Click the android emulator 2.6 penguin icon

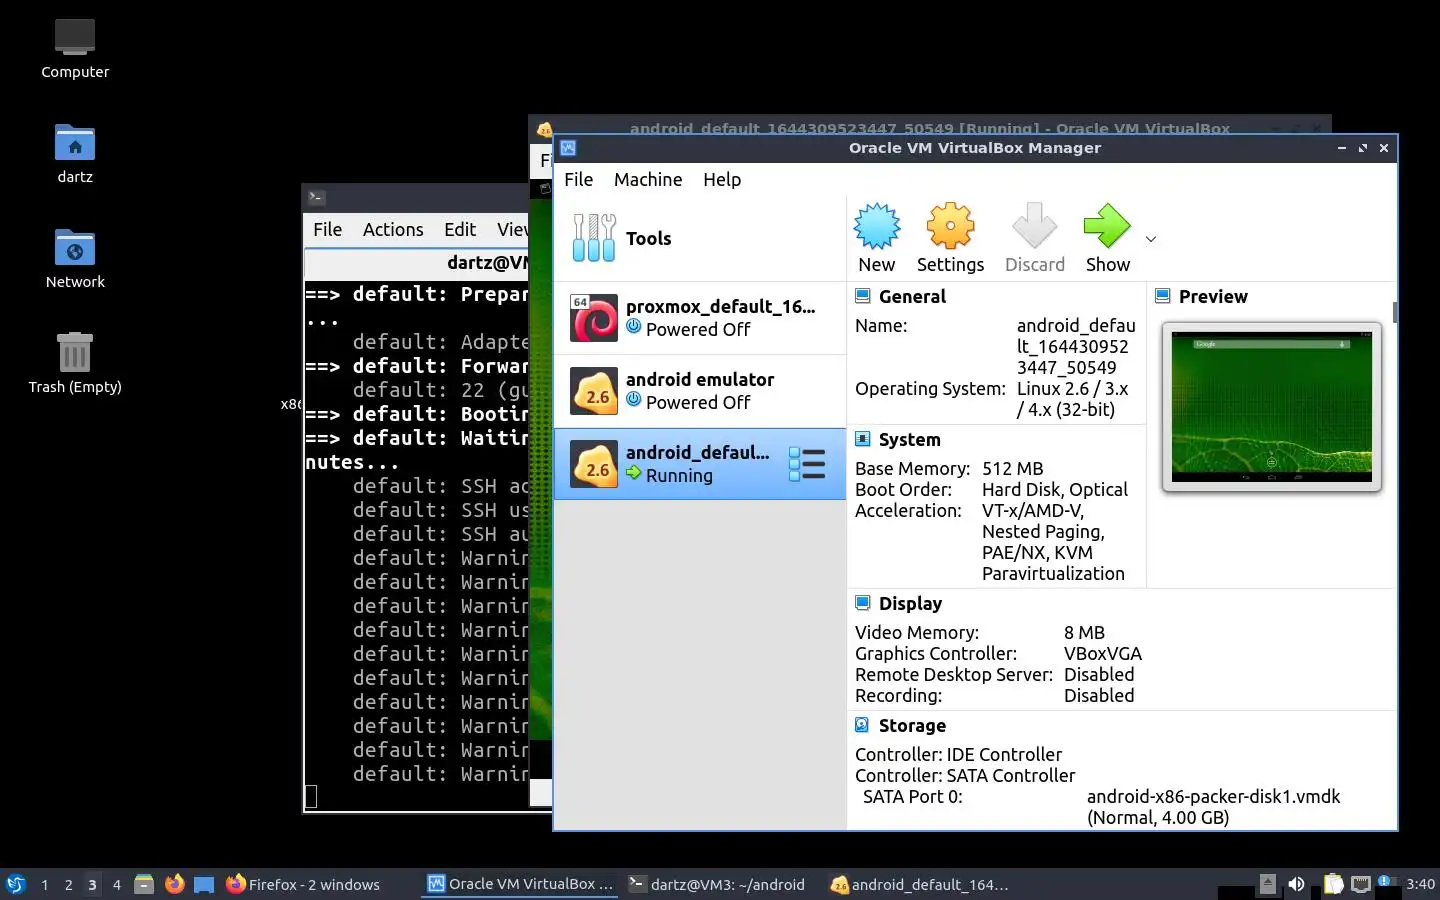coord(594,391)
